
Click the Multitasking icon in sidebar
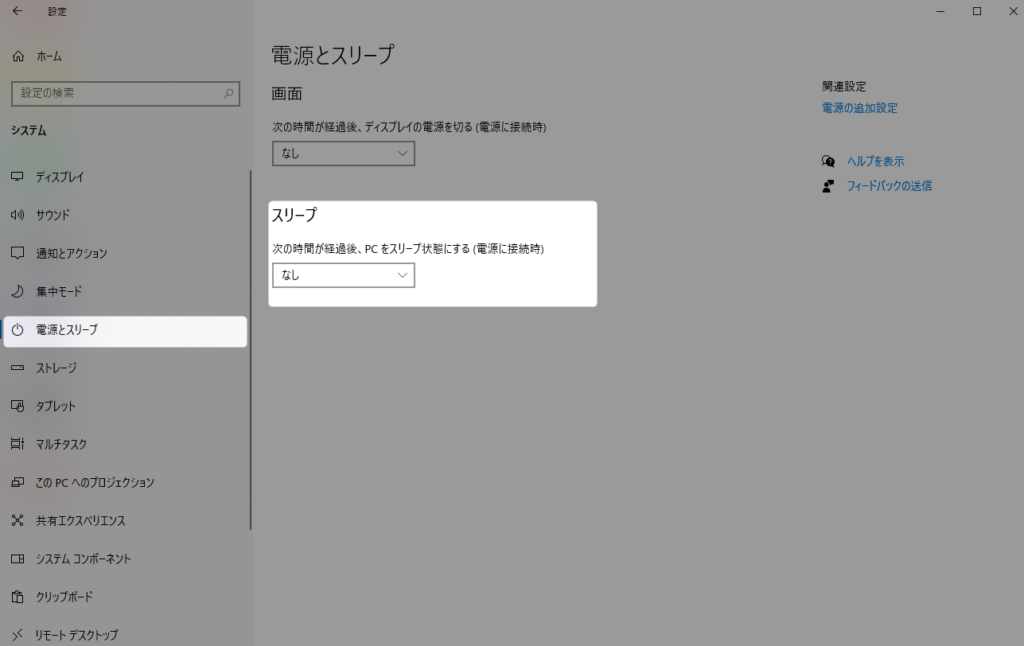click(17, 444)
